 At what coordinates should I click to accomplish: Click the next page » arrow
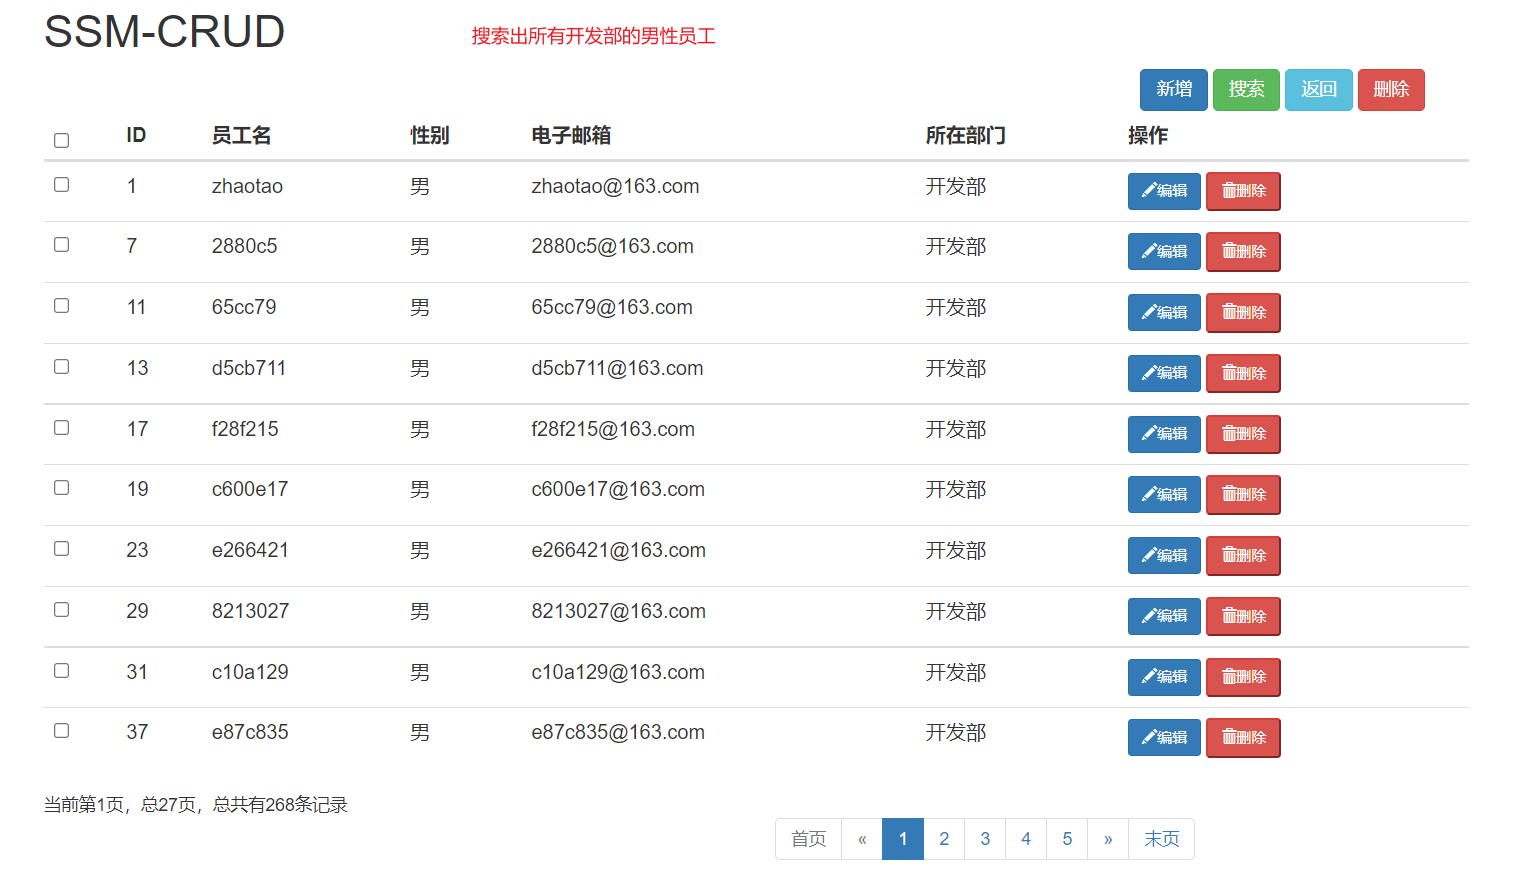click(x=1108, y=839)
